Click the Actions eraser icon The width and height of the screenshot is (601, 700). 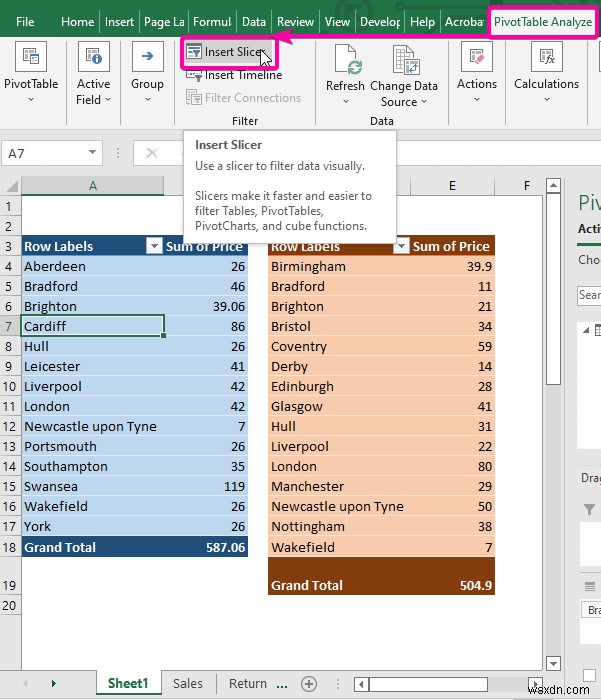pyautogui.click(x=477, y=56)
